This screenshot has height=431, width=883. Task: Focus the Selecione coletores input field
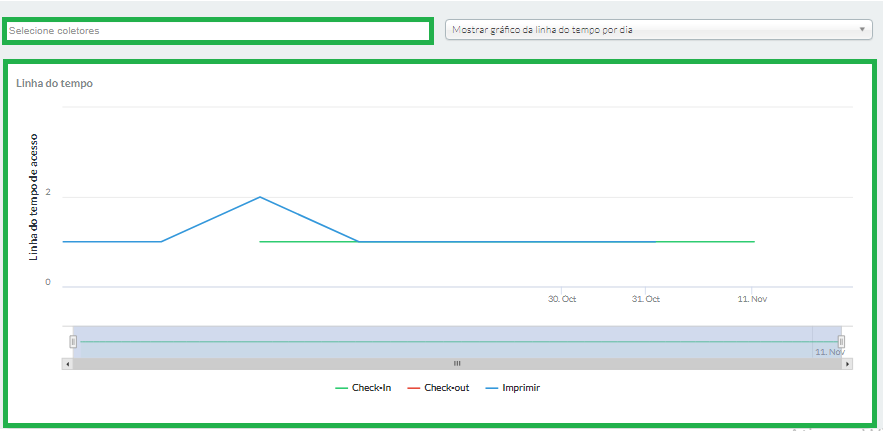[218, 31]
